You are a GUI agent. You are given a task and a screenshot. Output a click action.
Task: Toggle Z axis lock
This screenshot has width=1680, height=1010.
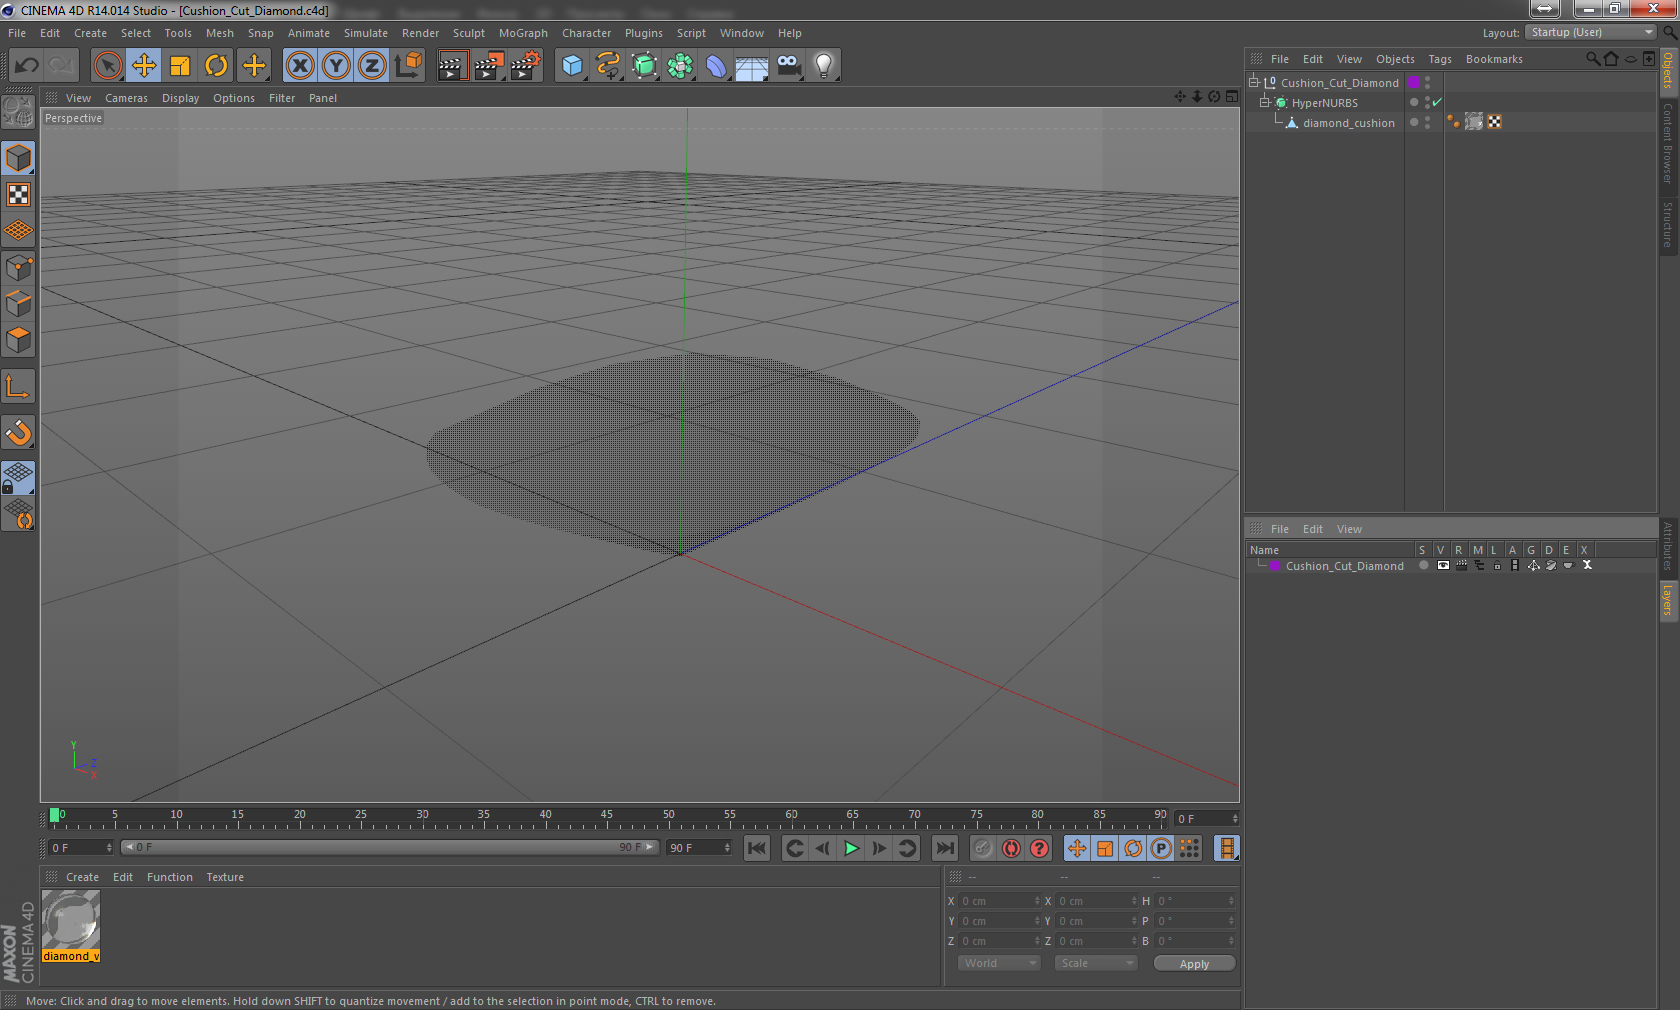click(x=372, y=66)
